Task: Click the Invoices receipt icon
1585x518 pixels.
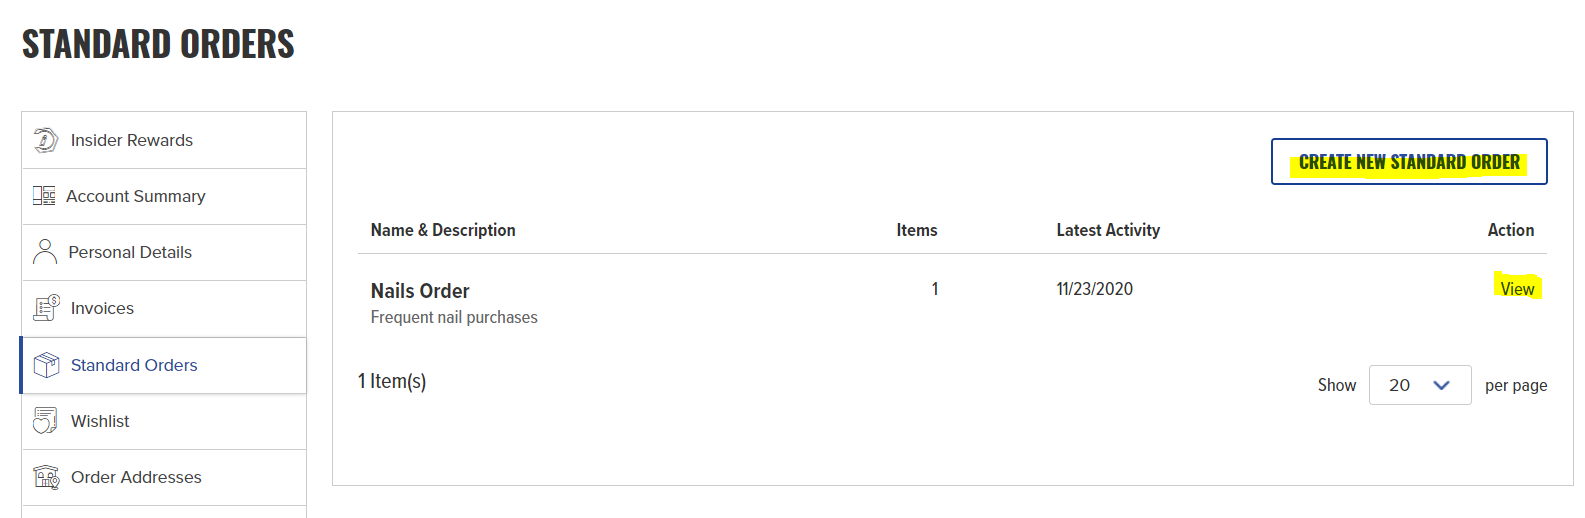Action: pyautogui.click(x=46, y=308)
